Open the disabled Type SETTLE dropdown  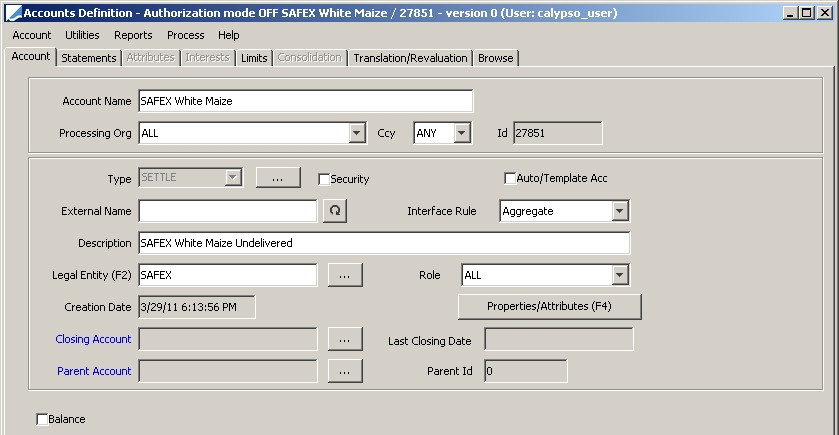(233, 178)
